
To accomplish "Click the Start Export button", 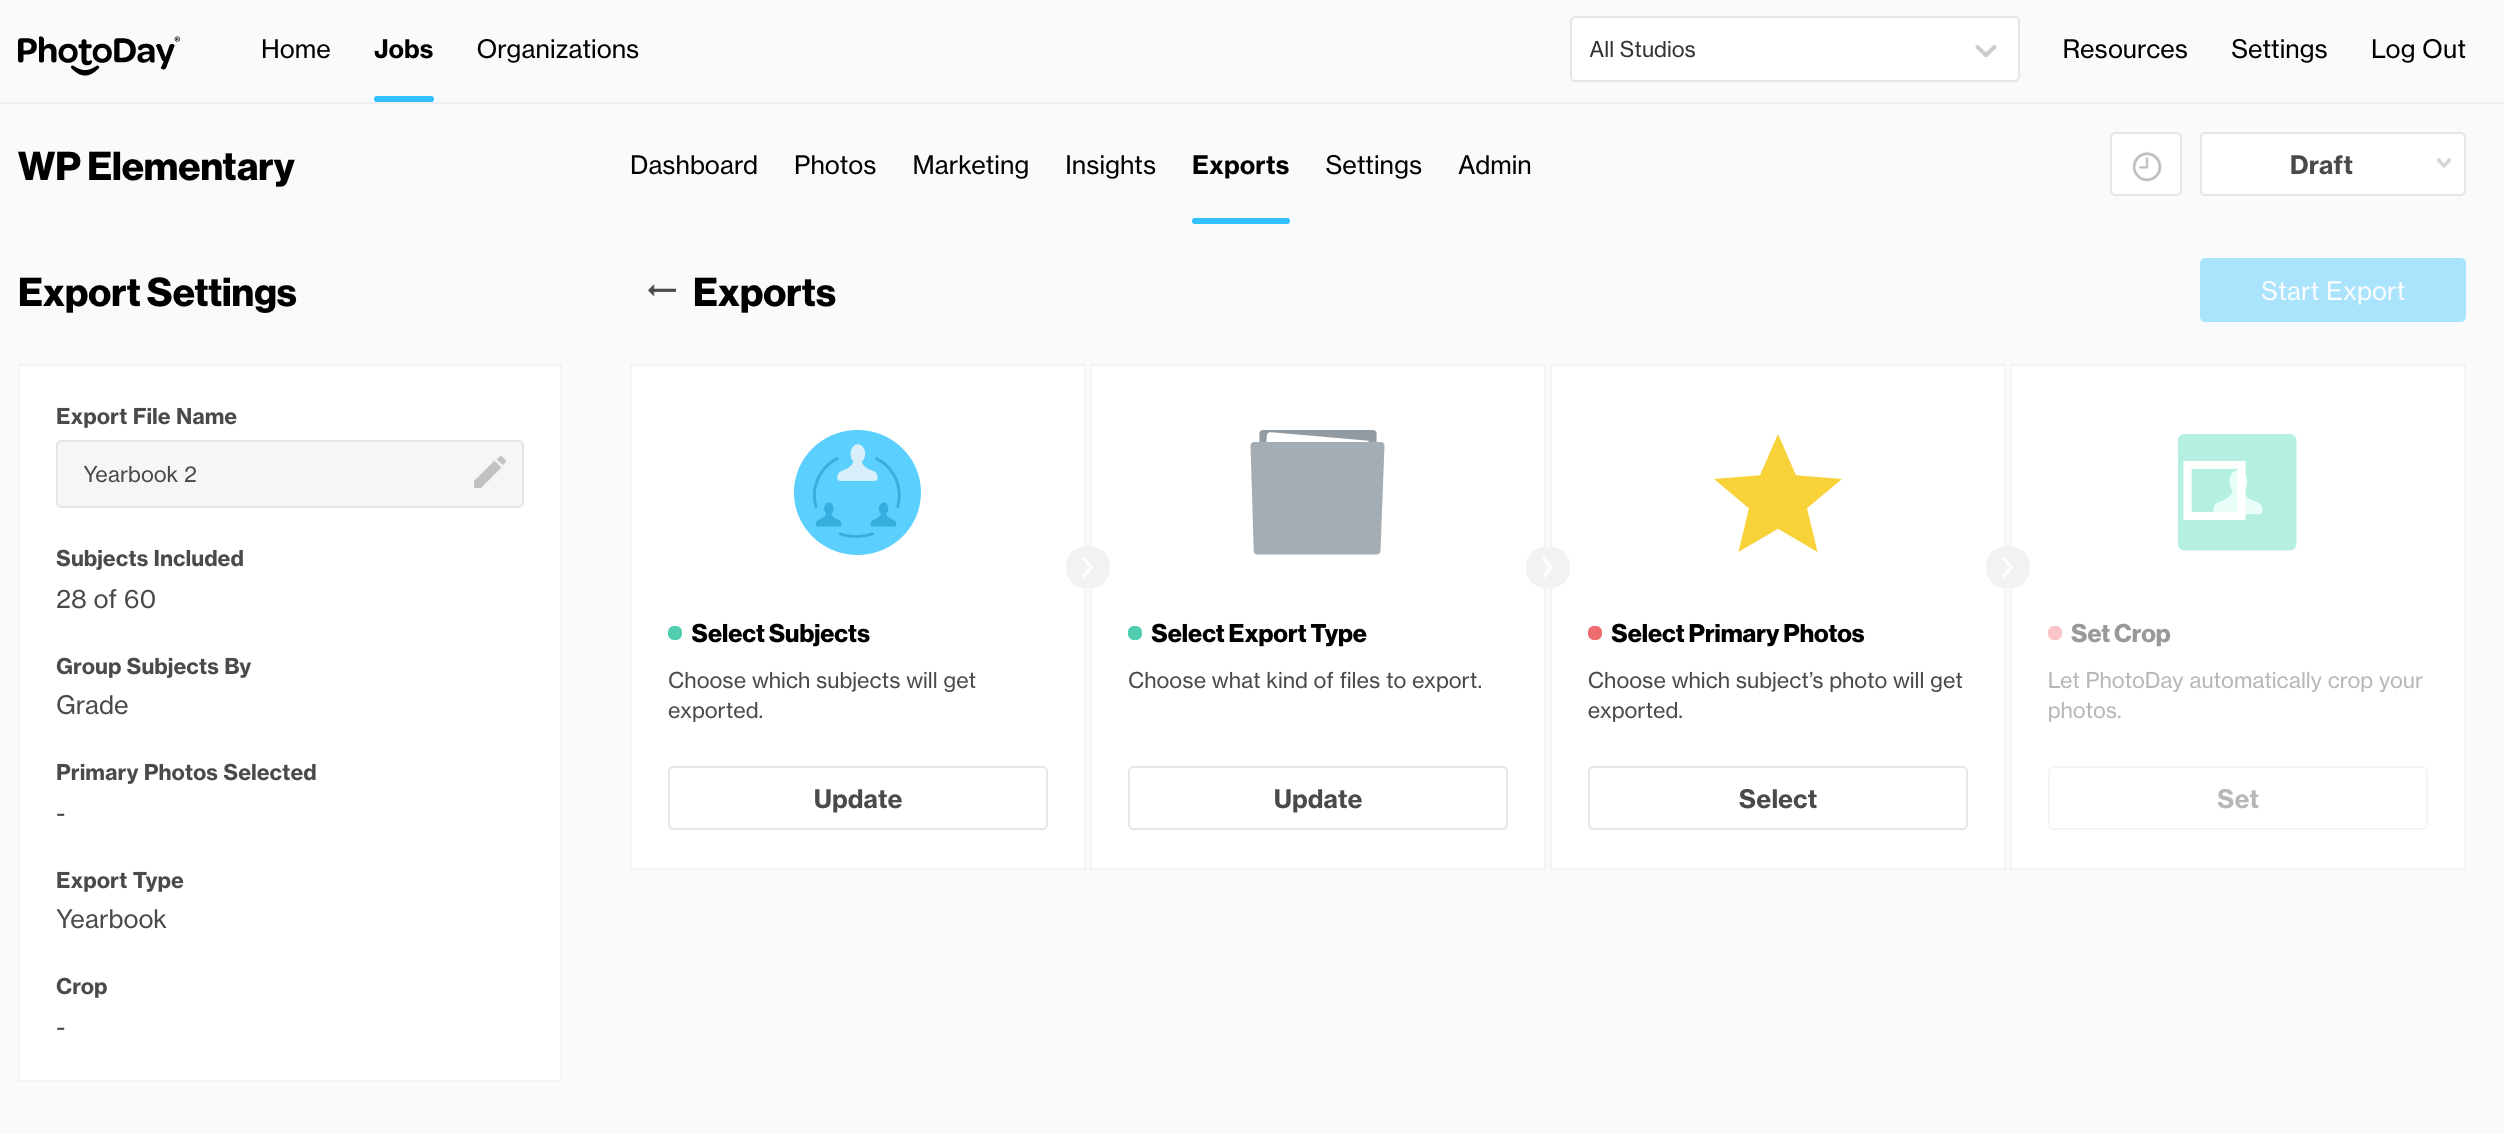I will click(x=2332, y=290).
